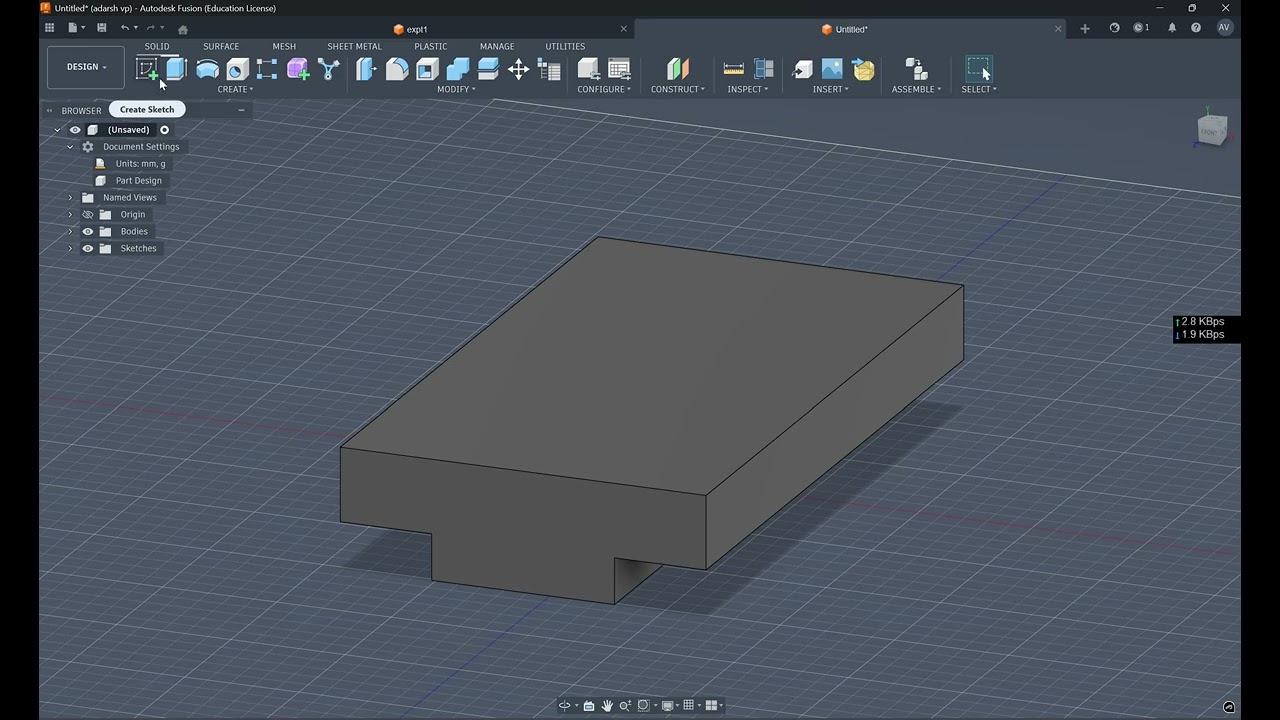Switch to the expt1 document tab

point(417,29)
